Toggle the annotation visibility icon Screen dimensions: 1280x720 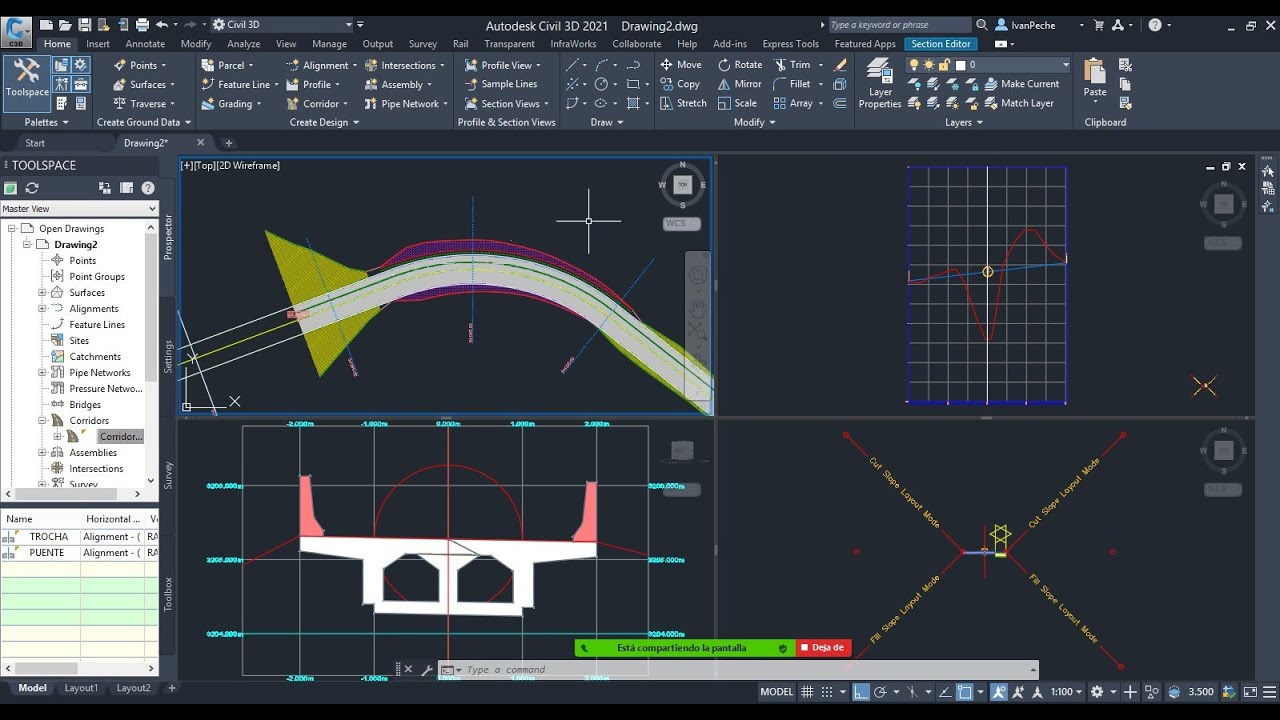[1000, 691]
